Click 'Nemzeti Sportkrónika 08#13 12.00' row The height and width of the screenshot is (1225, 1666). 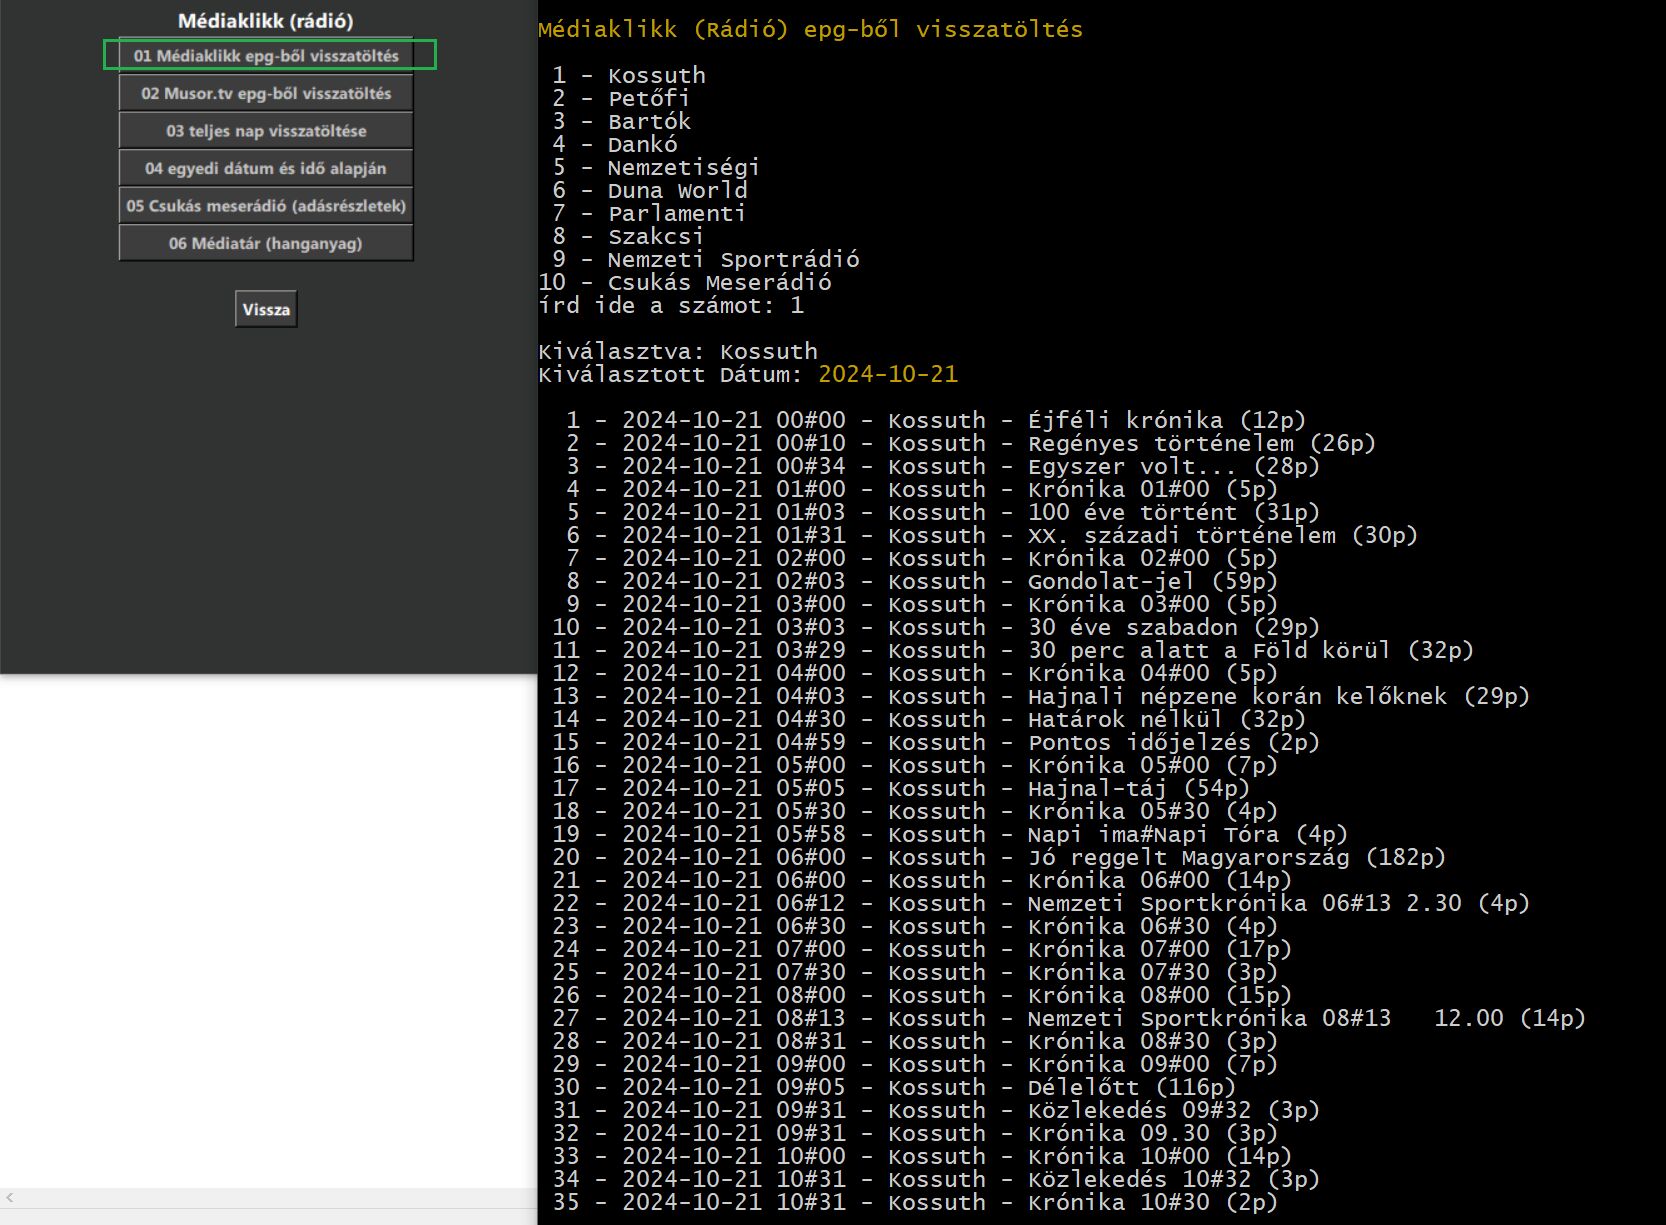[x=1069, y=1019]
